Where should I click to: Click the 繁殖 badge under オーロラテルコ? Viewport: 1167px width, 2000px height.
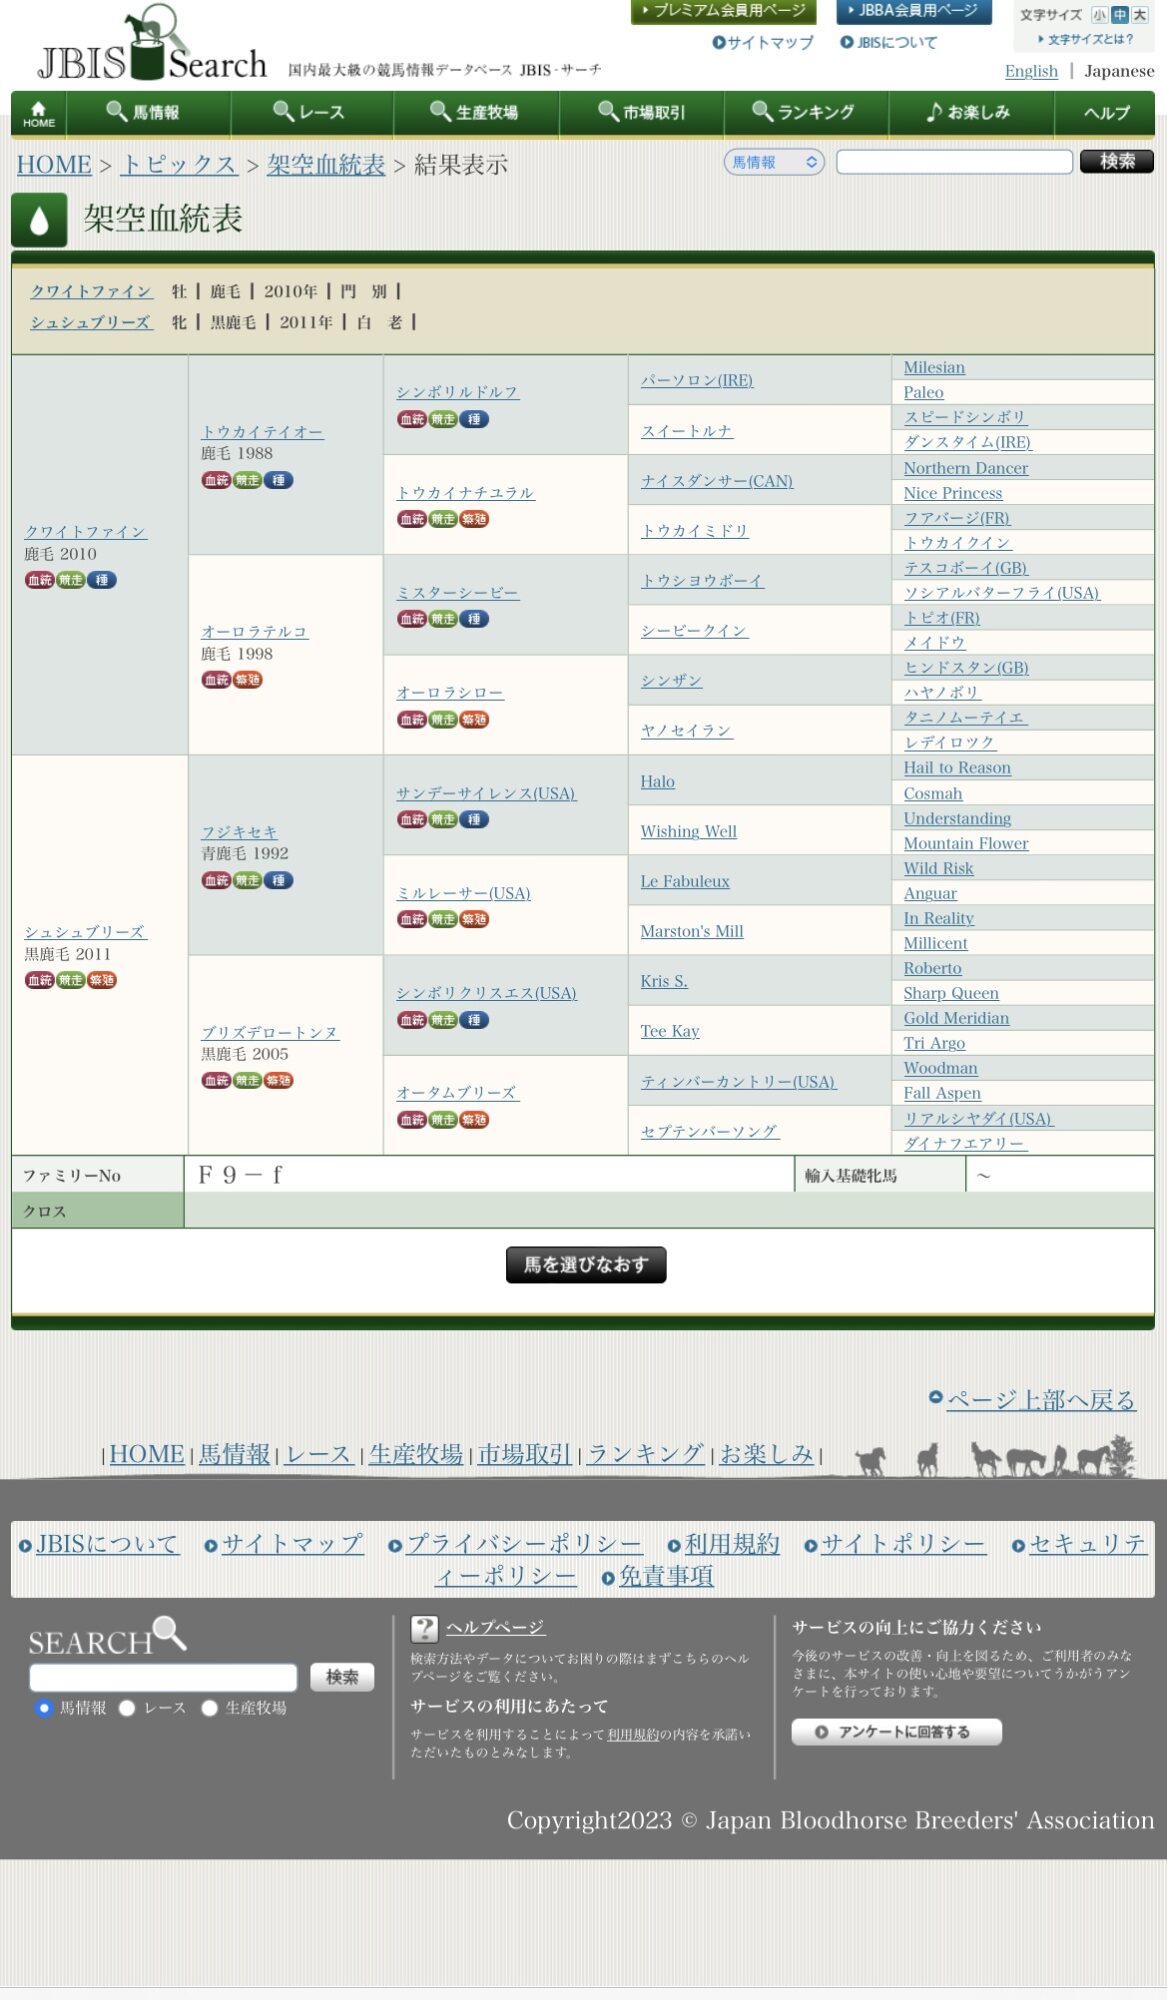point(248,680)
